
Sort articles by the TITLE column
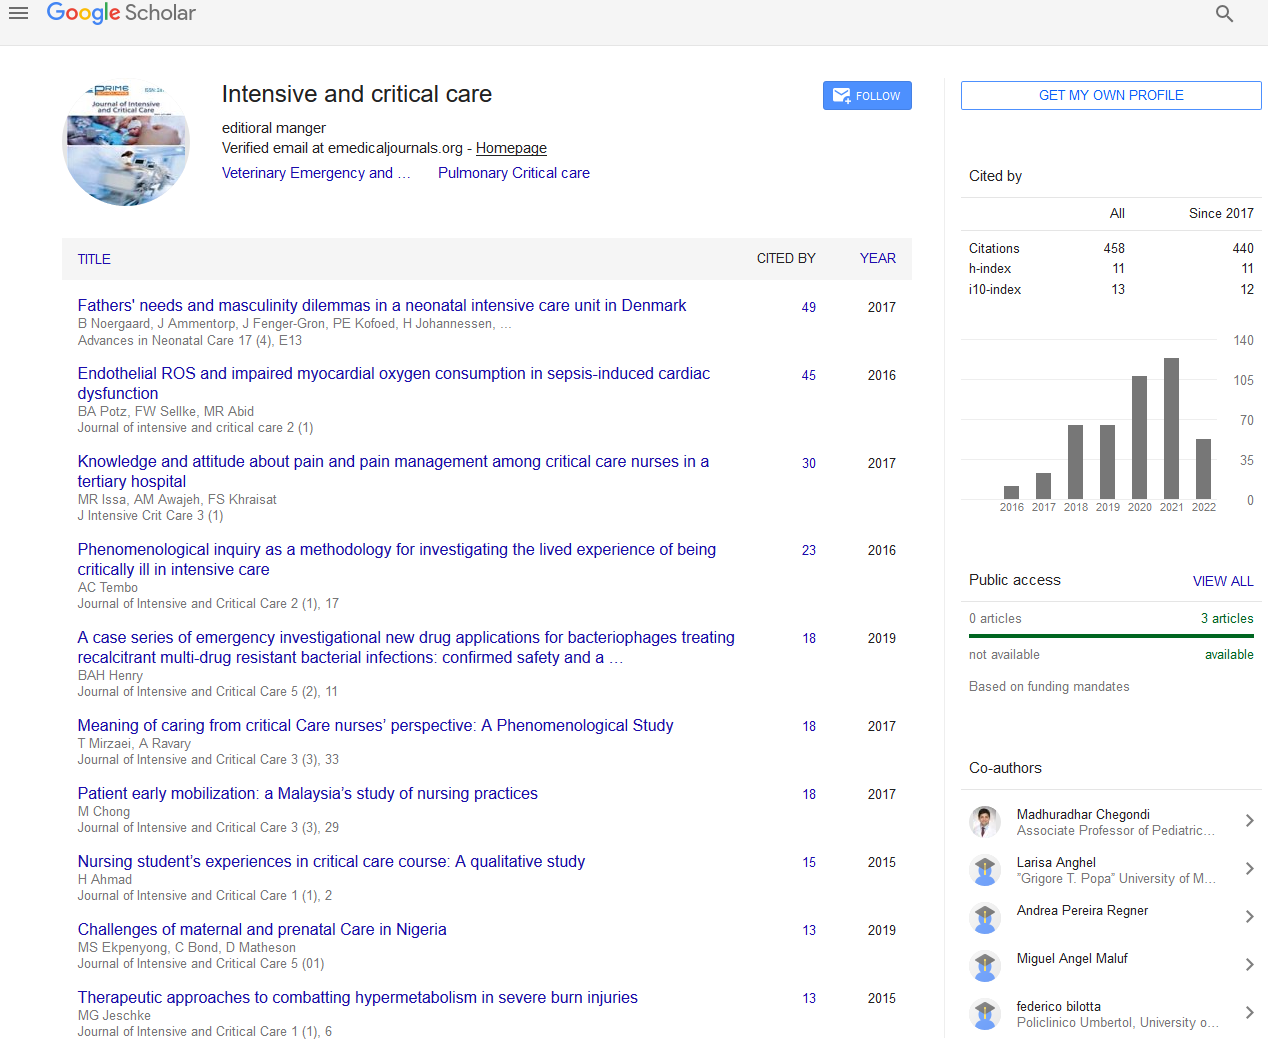(94, 259)
